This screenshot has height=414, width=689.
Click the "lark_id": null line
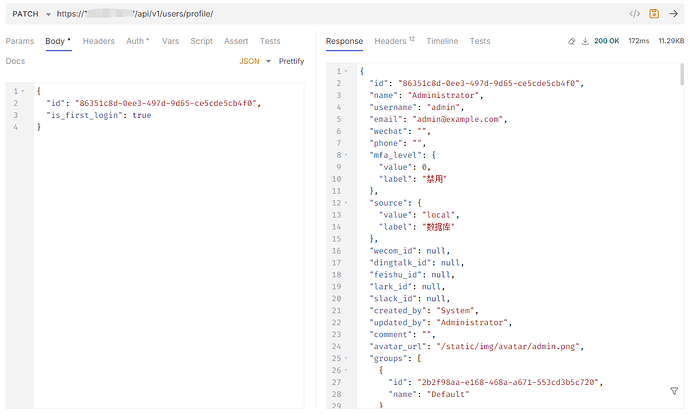[407, 287]
